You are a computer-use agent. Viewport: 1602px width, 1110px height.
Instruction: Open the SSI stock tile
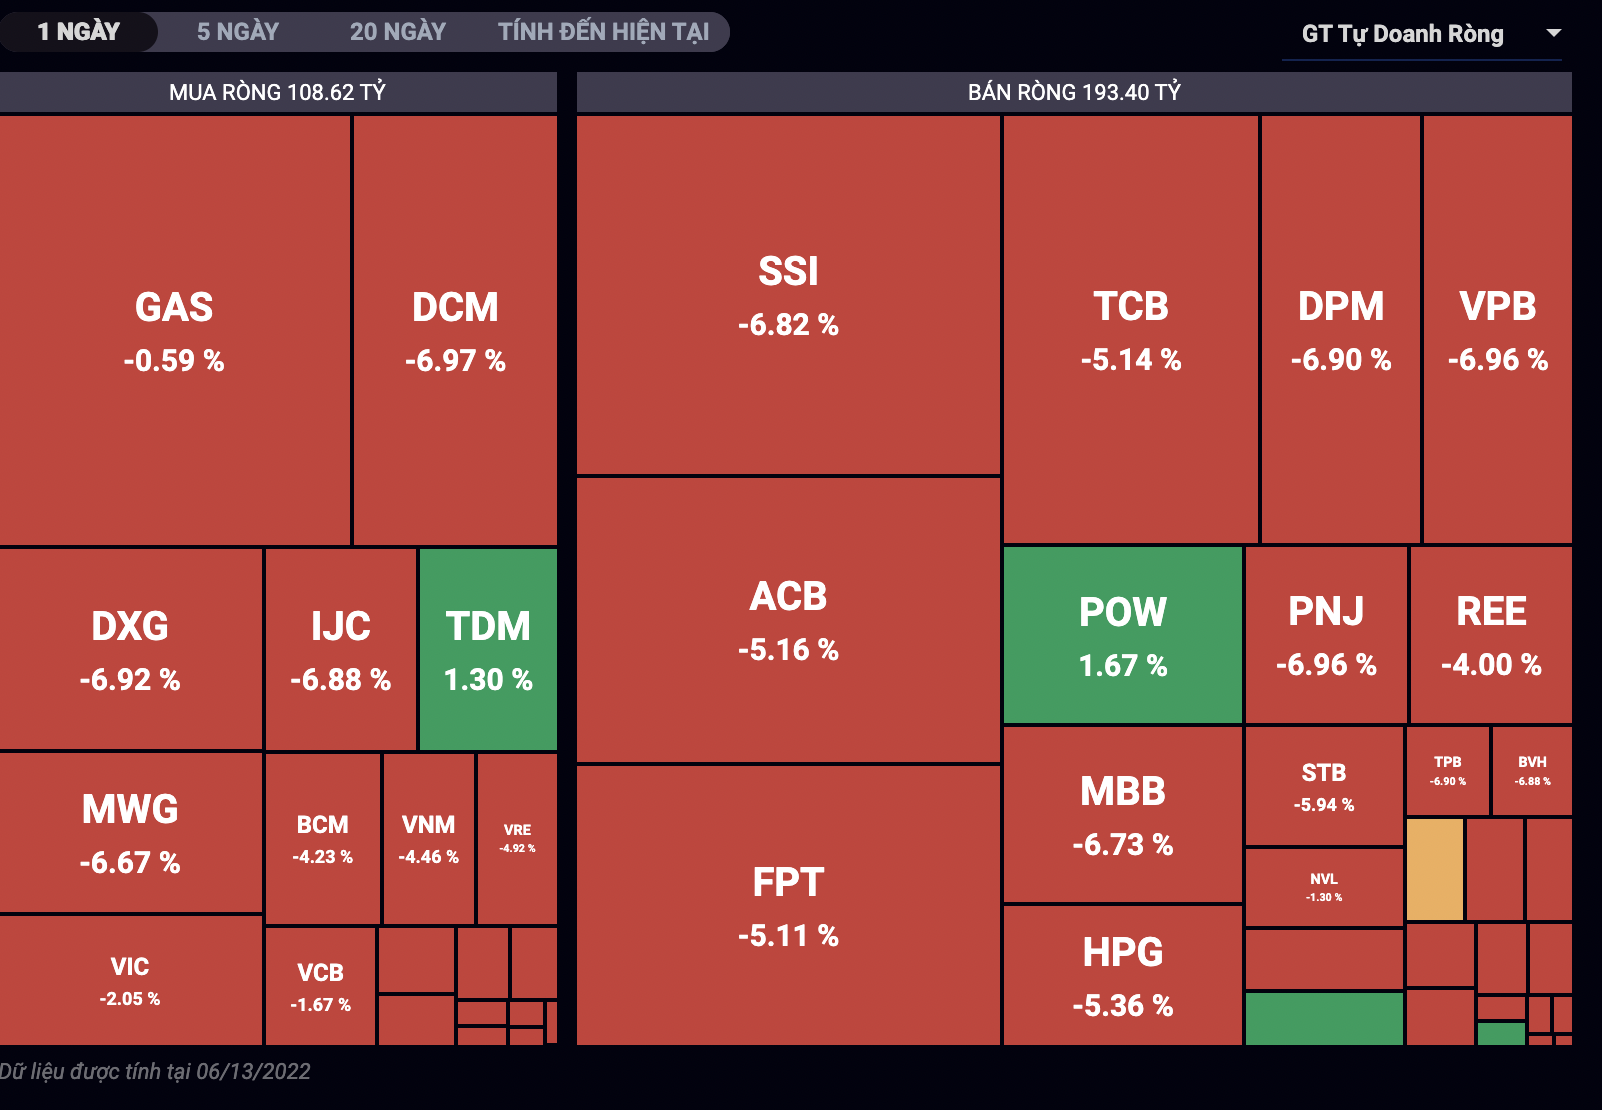pos(788,295)
